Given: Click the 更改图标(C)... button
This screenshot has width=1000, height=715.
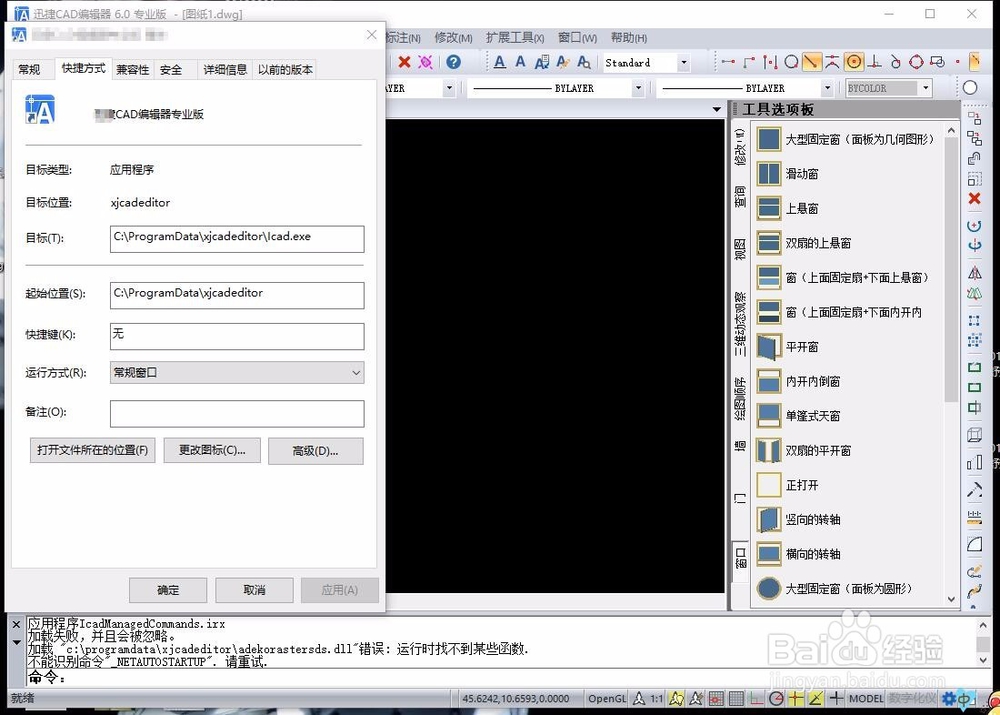Looking at the screenshot, I should click(x=212, y=450).
